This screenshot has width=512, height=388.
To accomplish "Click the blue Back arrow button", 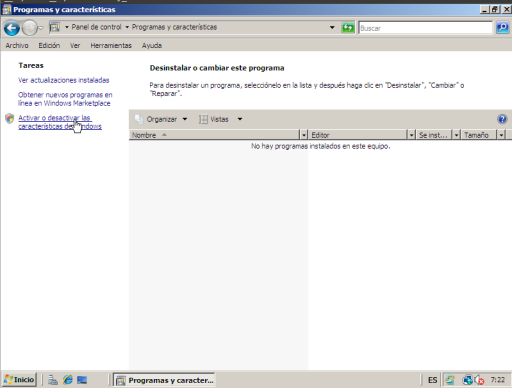I will [x=12, y=28].
